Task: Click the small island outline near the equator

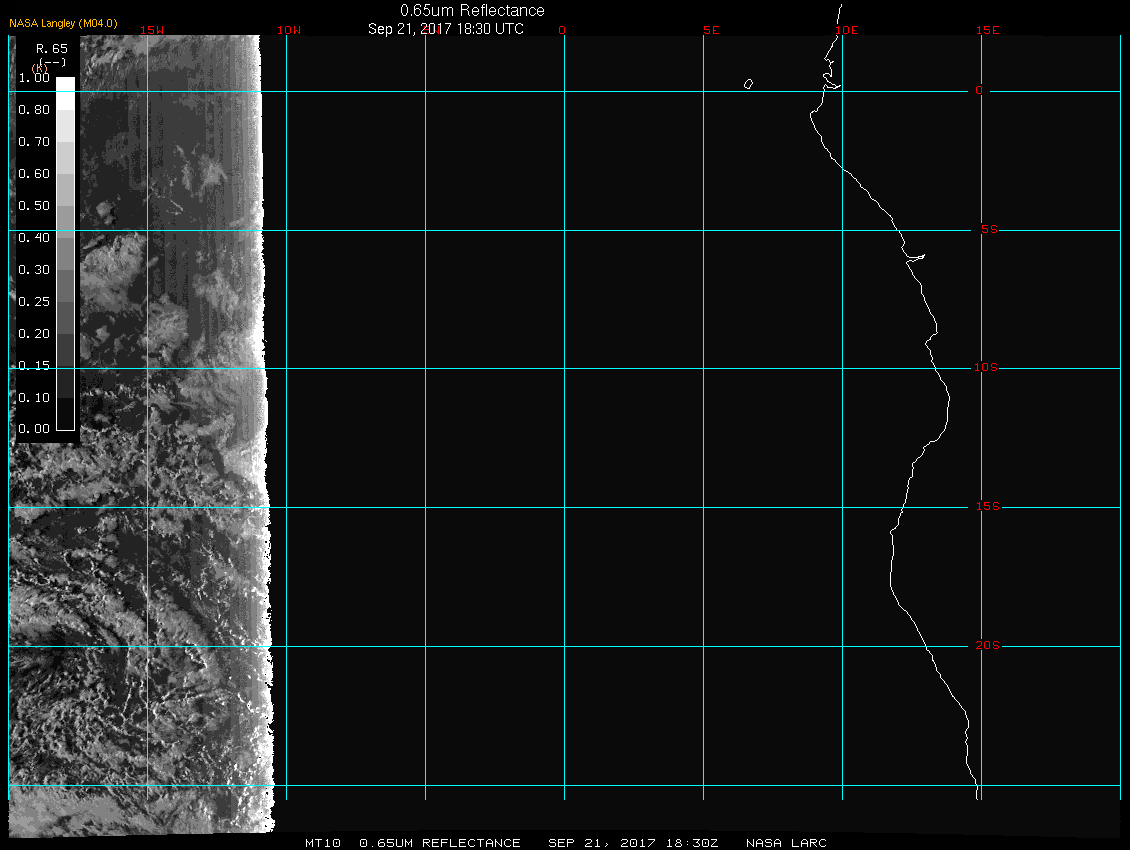Action: pos(749,84)
